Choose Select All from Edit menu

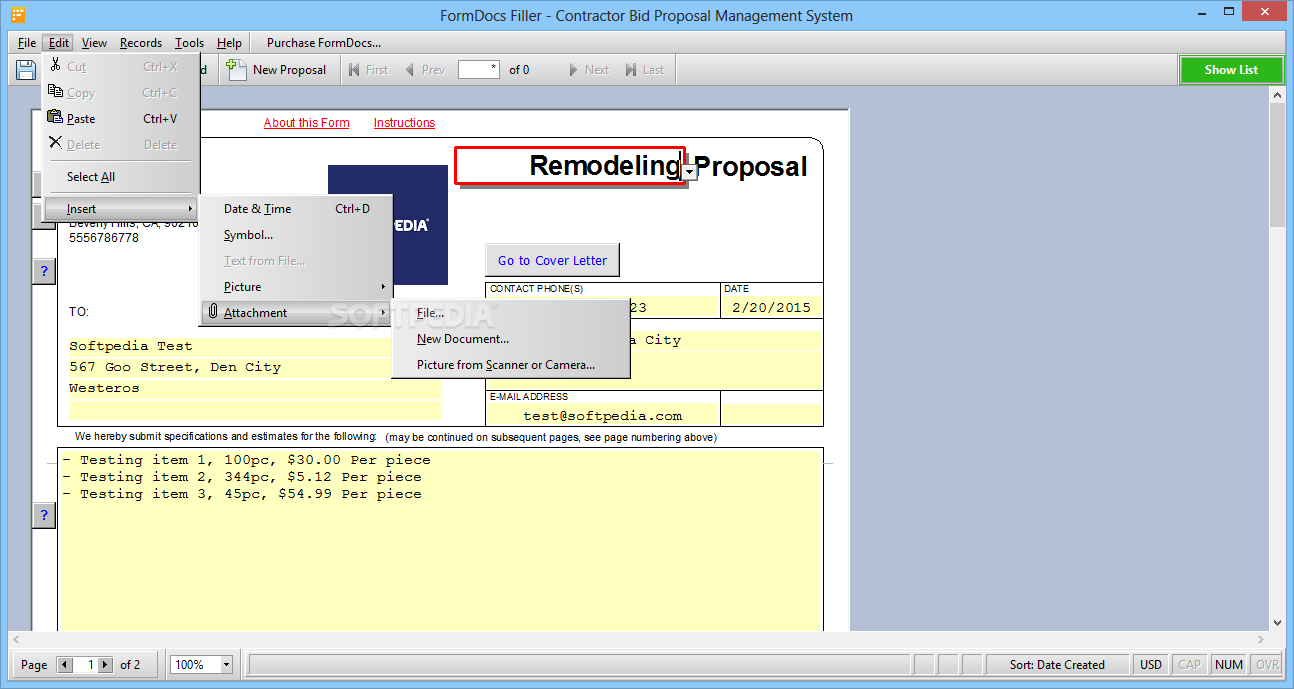click(119, 177)
